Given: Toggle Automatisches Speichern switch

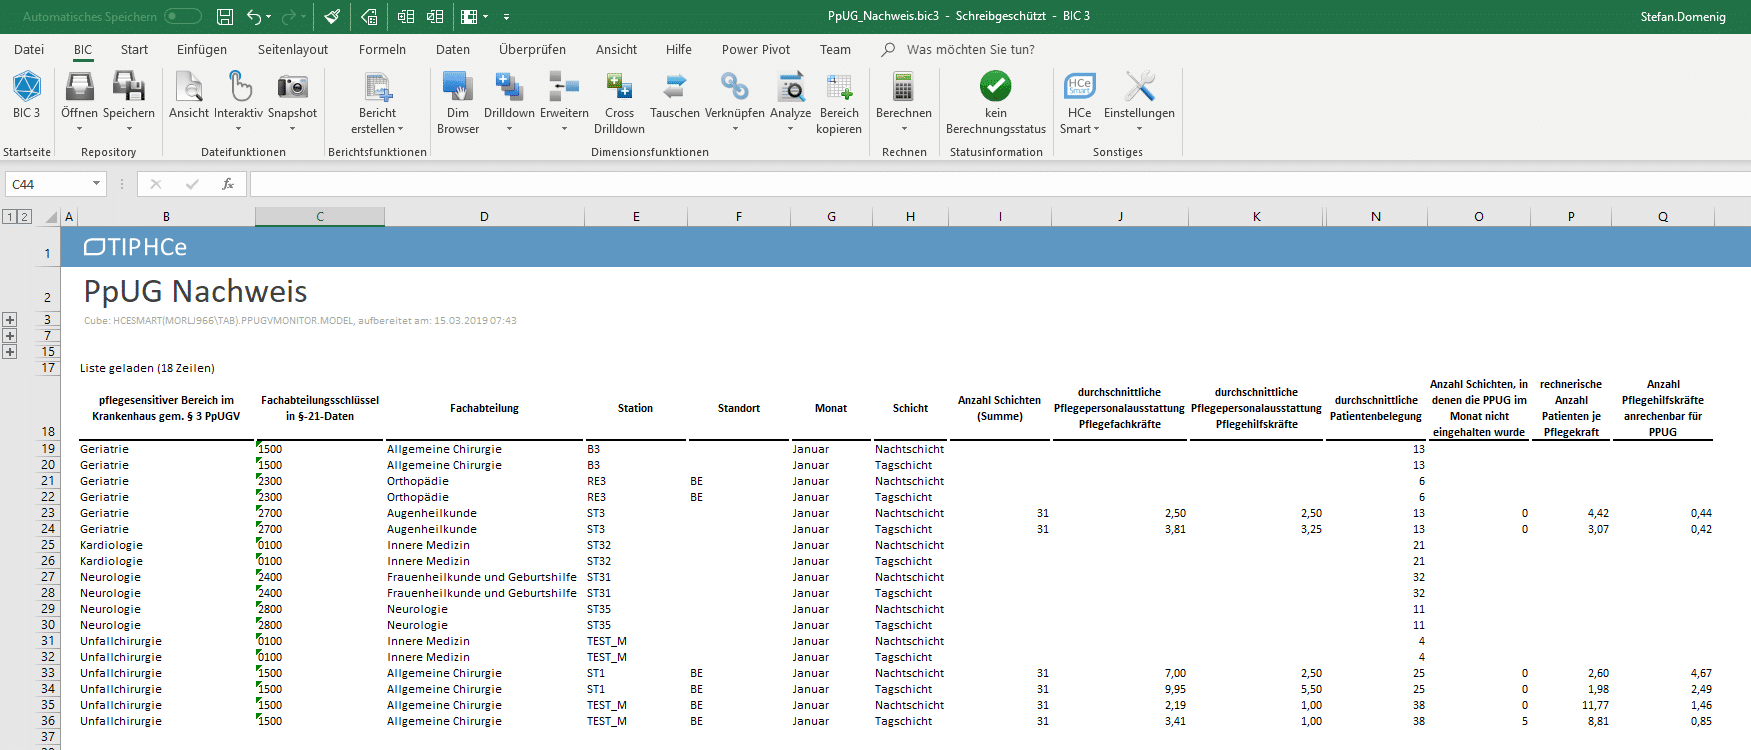Looking at the screenshot, I should (183, 16).
